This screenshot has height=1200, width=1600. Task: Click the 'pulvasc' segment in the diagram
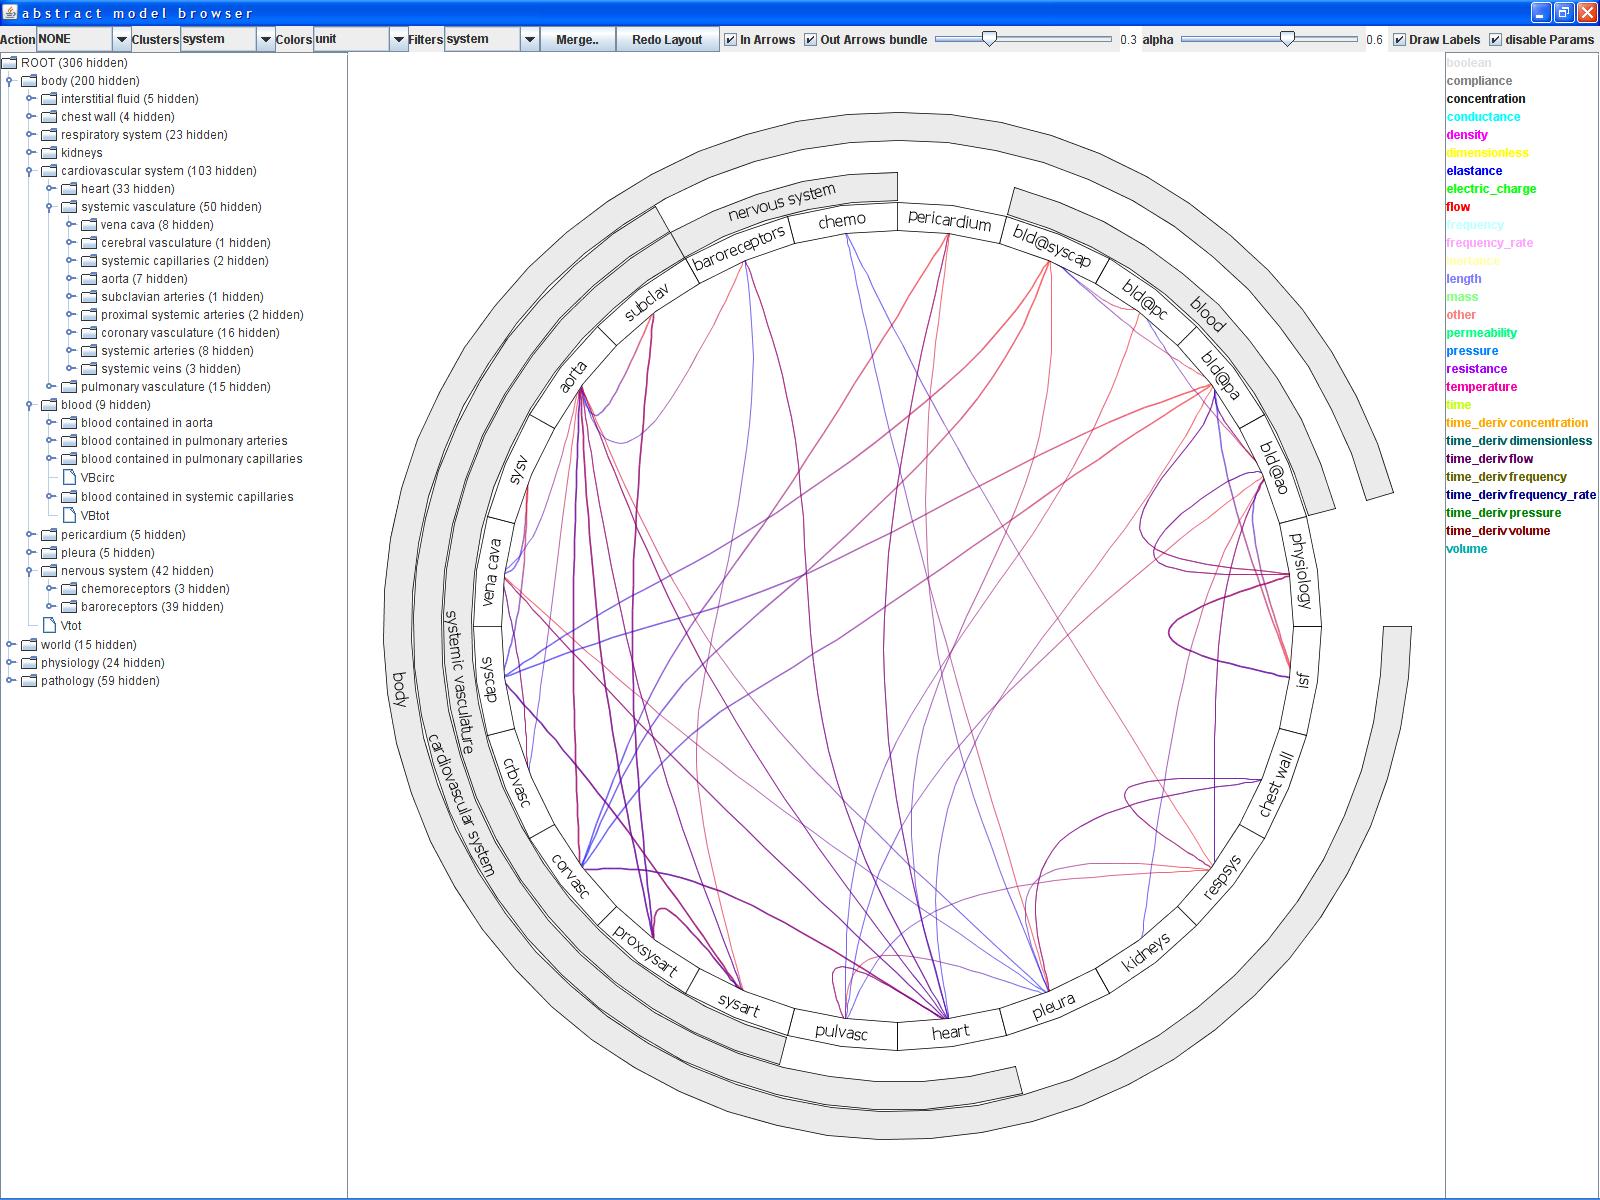(x=842, y=1032)
